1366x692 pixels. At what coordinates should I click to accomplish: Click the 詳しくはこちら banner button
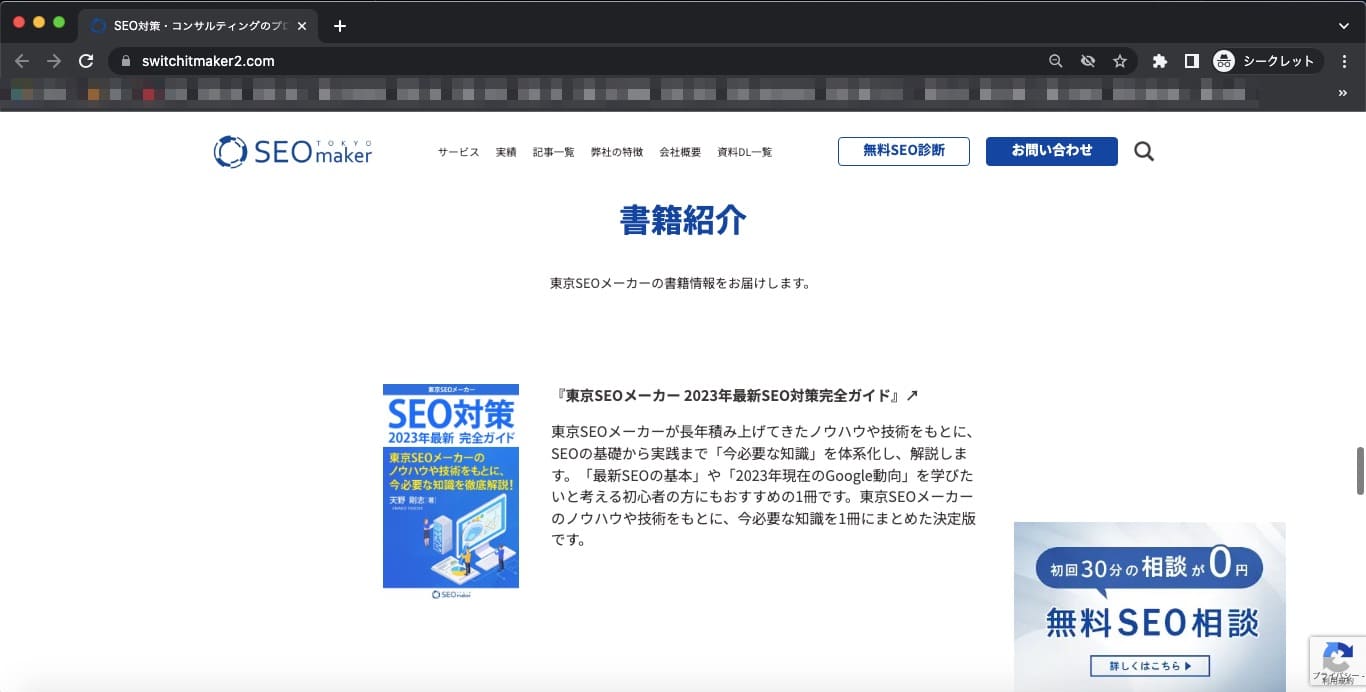(1150, 665)
